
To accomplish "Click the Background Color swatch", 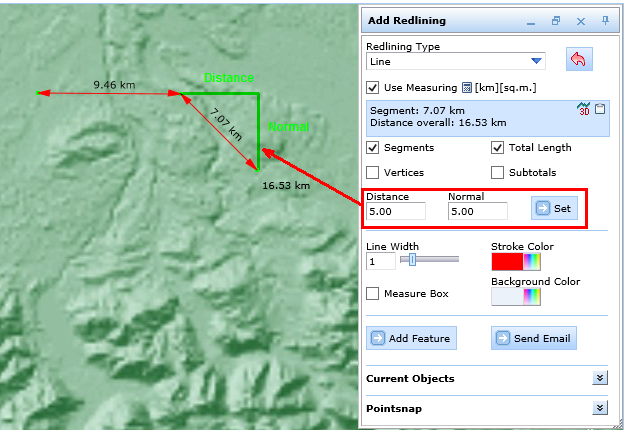I will coord(507,297).
